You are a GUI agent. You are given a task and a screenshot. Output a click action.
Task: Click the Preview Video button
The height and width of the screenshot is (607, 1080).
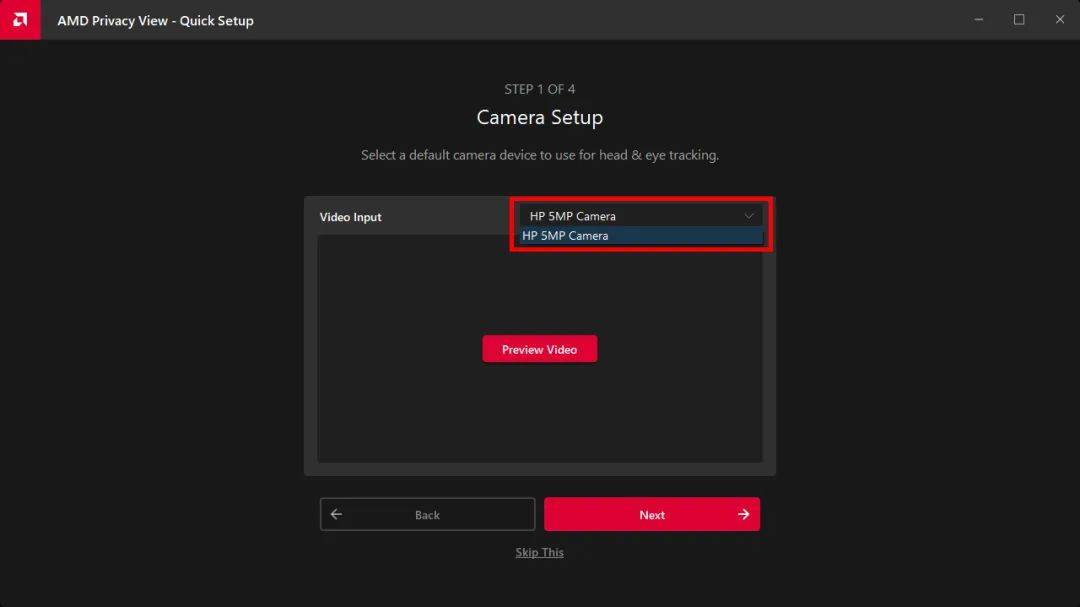tap(539, 349)
